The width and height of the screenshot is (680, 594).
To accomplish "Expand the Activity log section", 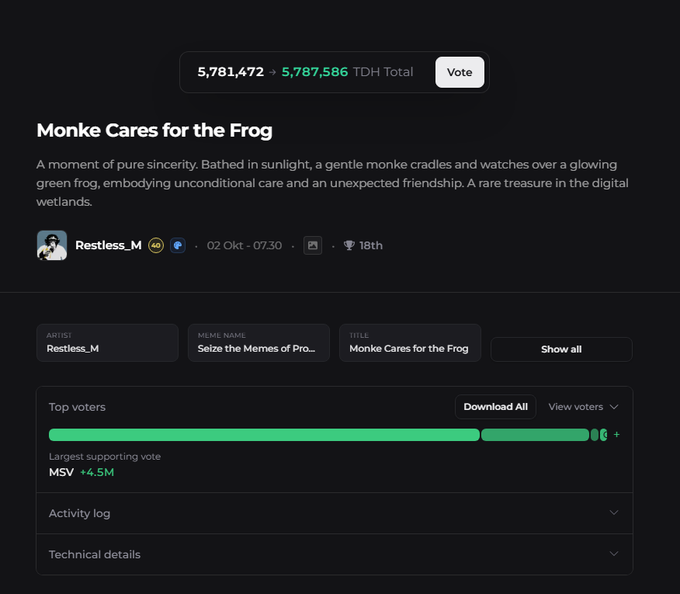I will pyautogui.click(x=335, y=513).
